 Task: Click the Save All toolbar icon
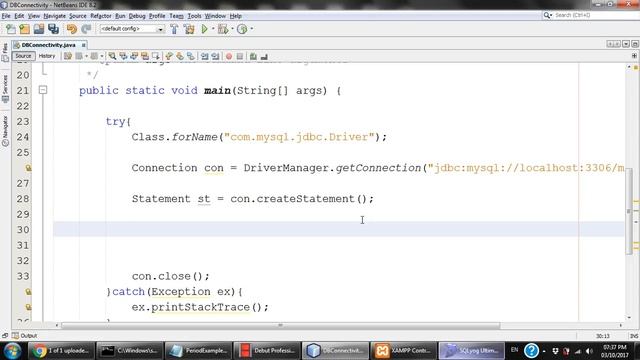(53, 29)
